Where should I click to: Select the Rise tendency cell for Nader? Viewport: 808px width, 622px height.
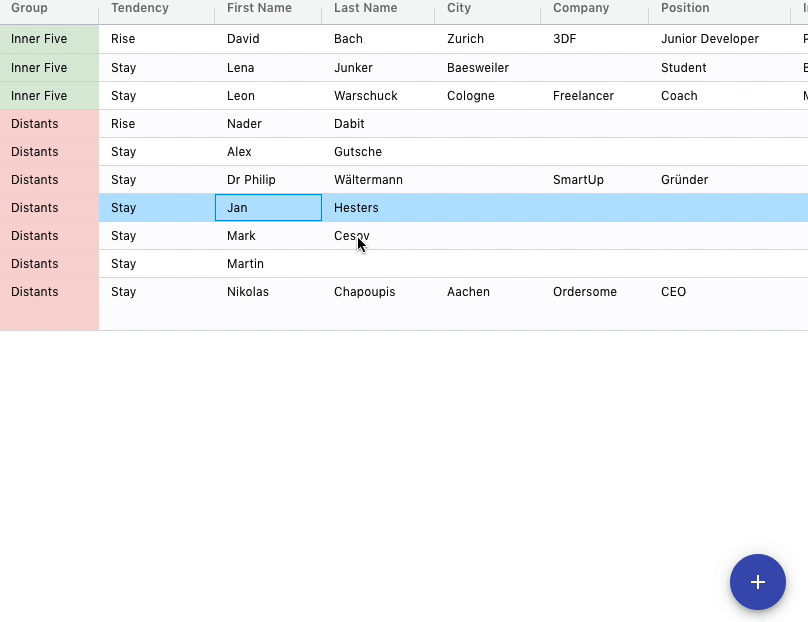157,124
